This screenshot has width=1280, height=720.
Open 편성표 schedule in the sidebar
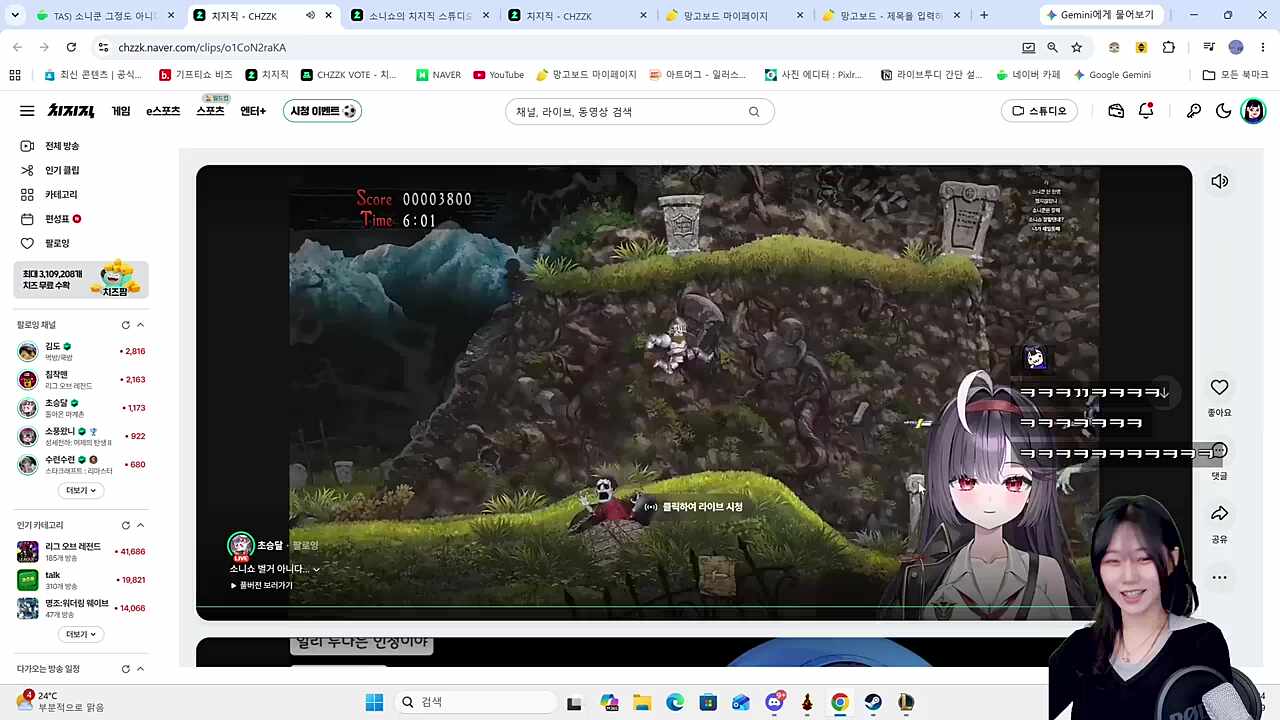(x=57, y=219)
